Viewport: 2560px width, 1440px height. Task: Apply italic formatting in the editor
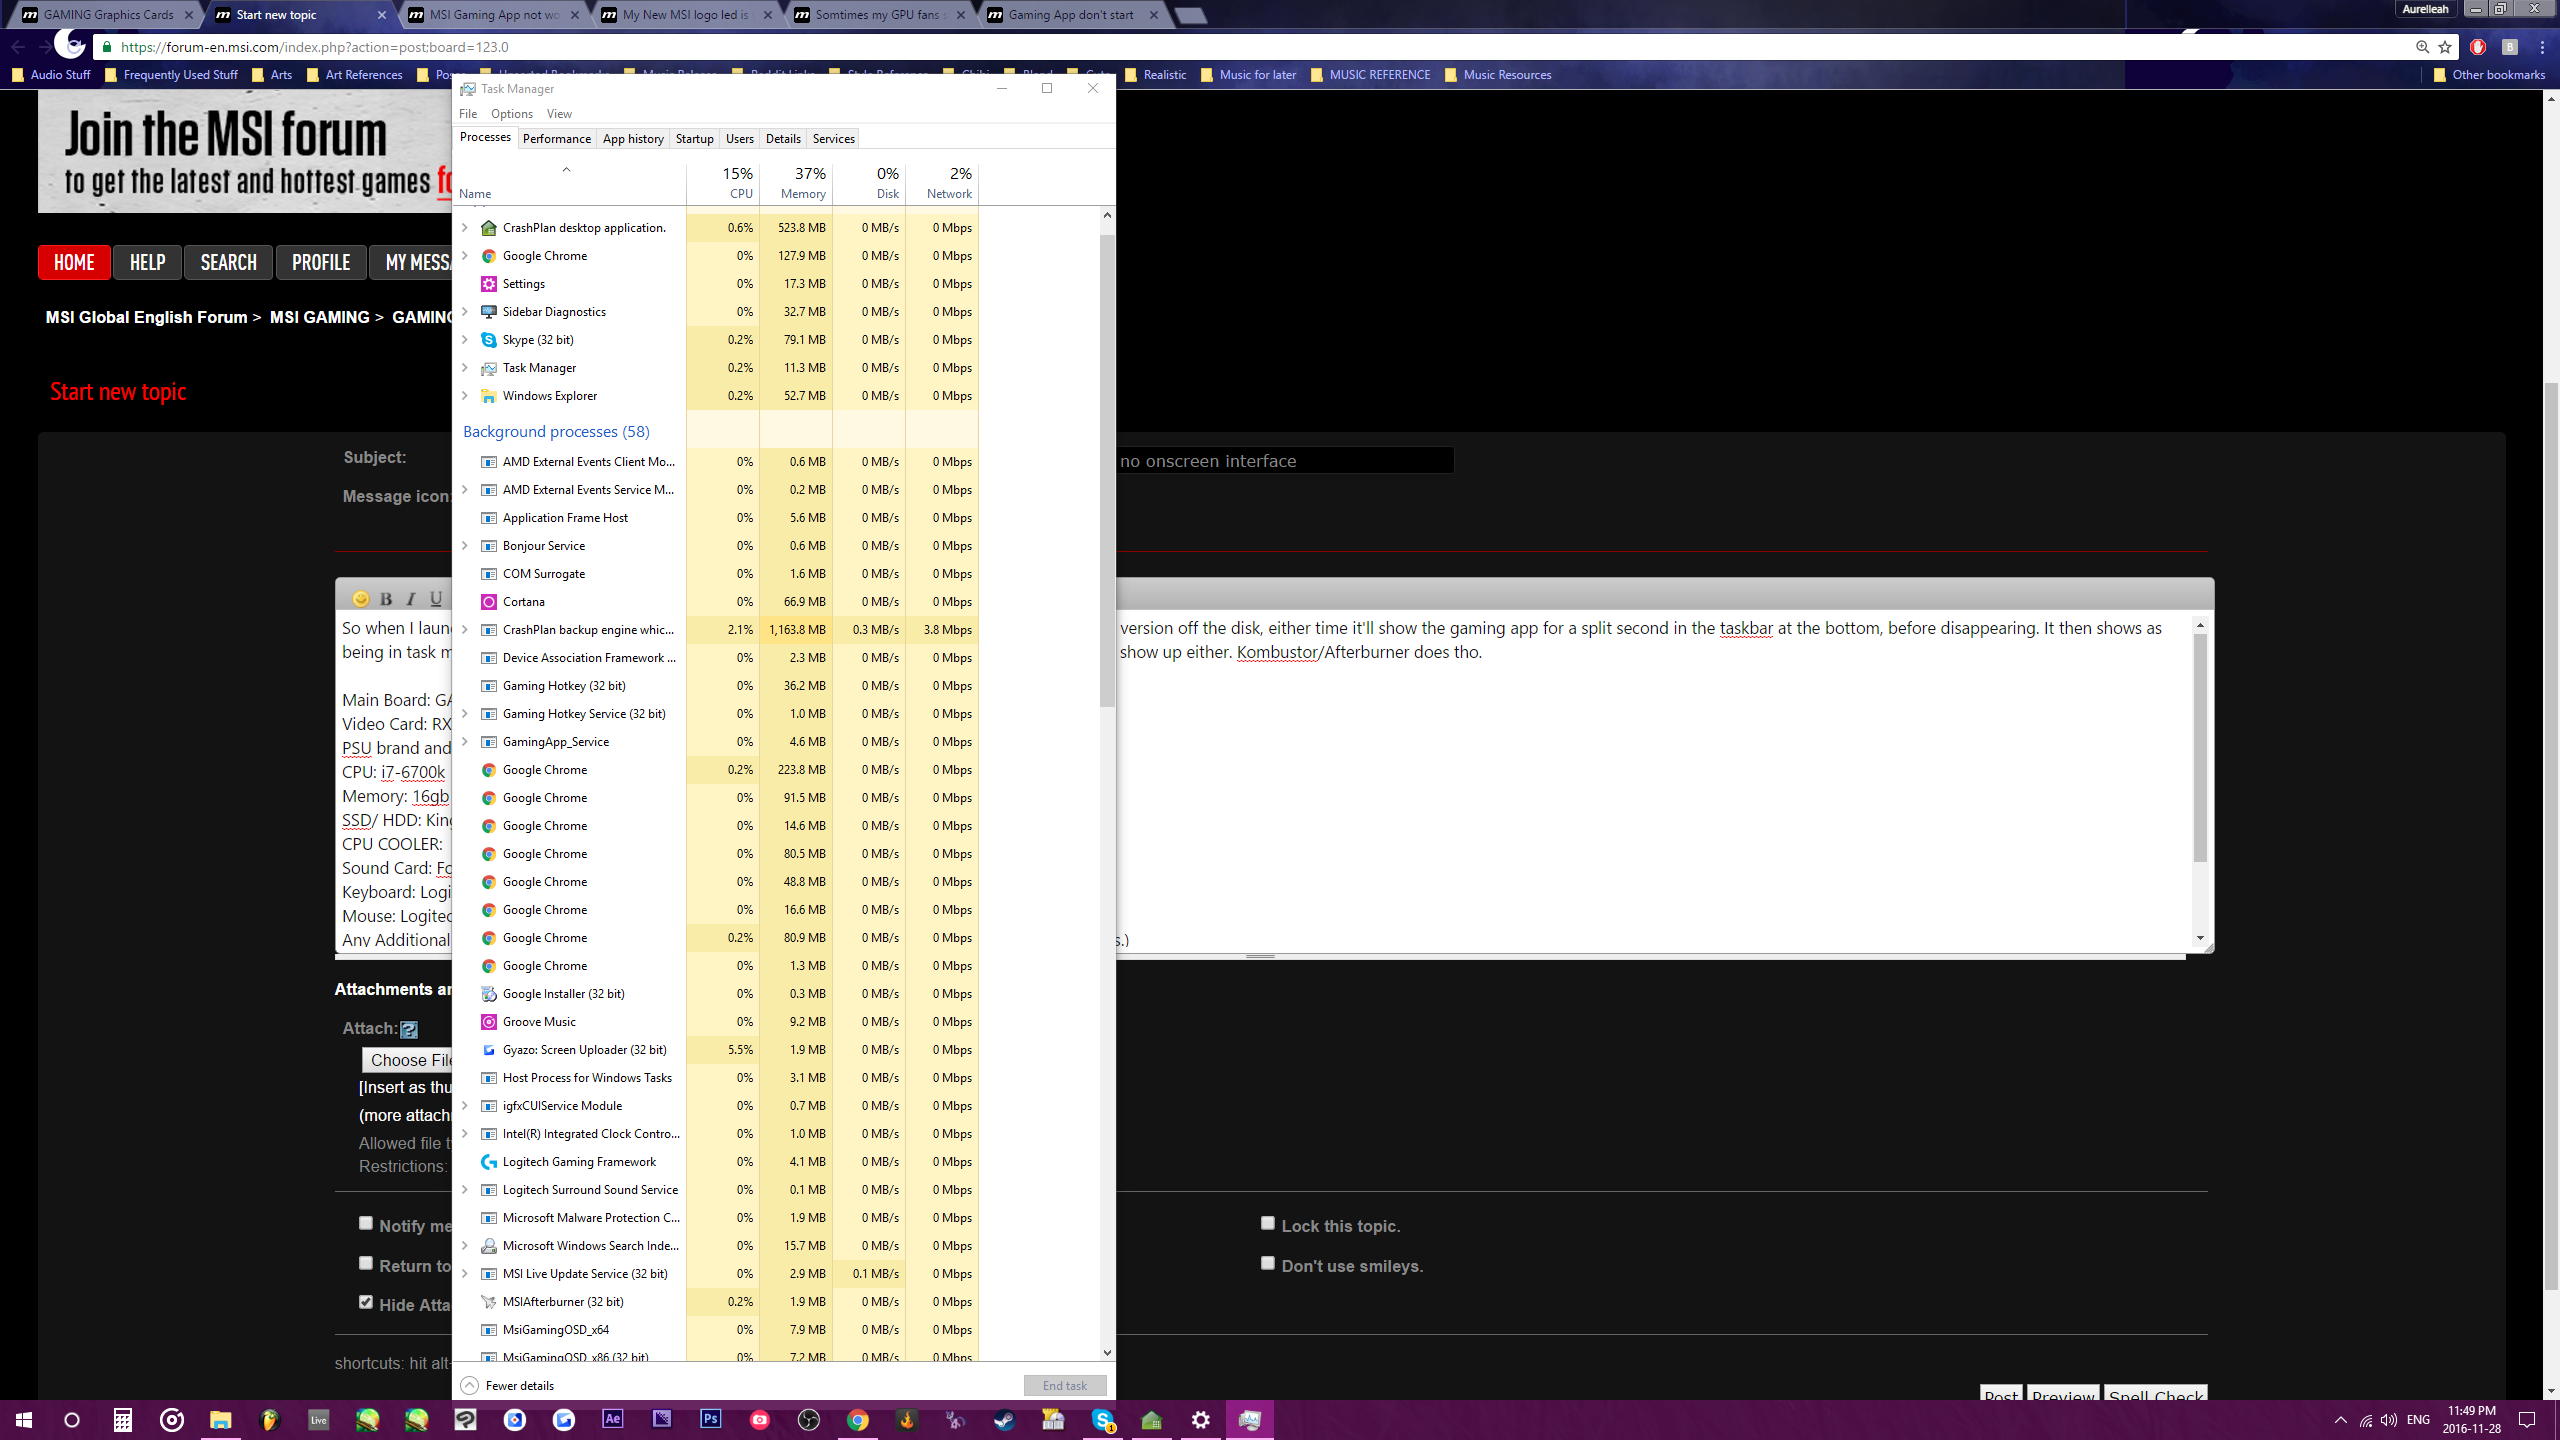click(x=410, y=597)
